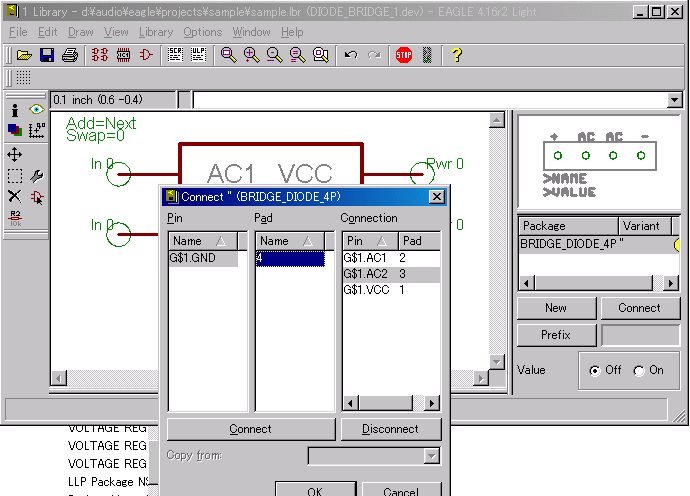The height and width of the screenshot is (496, 690).
Task: Click the Open file icon in toolbar
Action: pyautogui.click(x=24, y=56)
